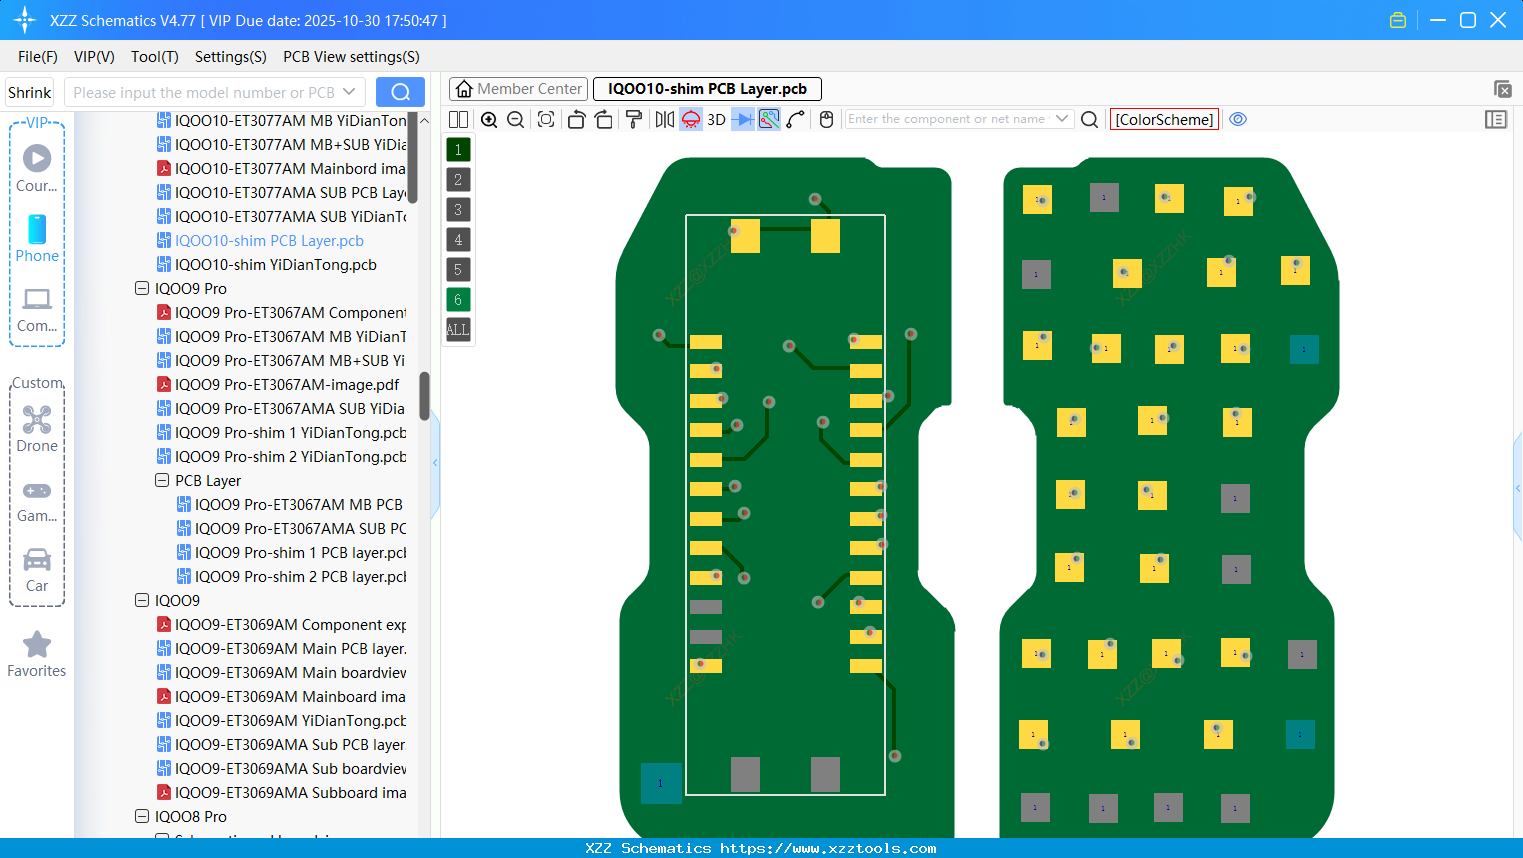
Task: Open the side panel list icon
Action: (x=1496, y=119)
